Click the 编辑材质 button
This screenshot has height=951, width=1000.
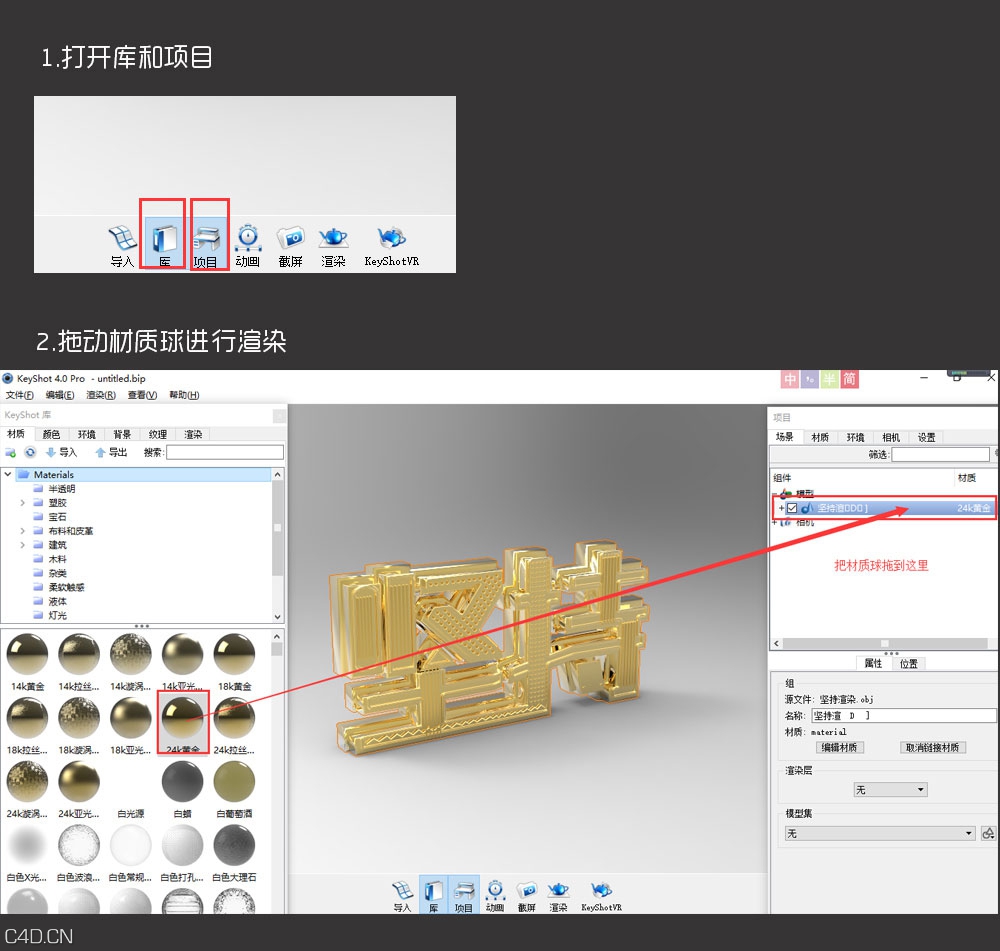pos(839,747)
